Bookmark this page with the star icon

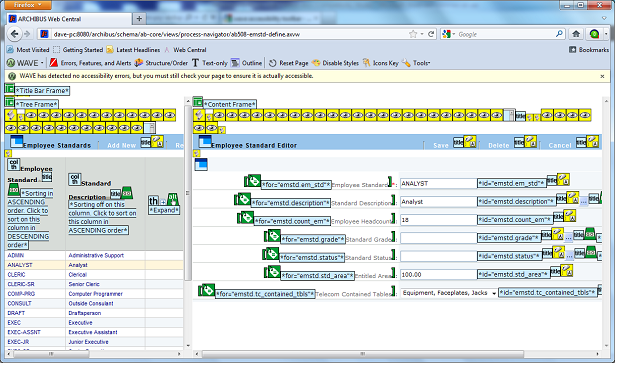coord(413,34)
